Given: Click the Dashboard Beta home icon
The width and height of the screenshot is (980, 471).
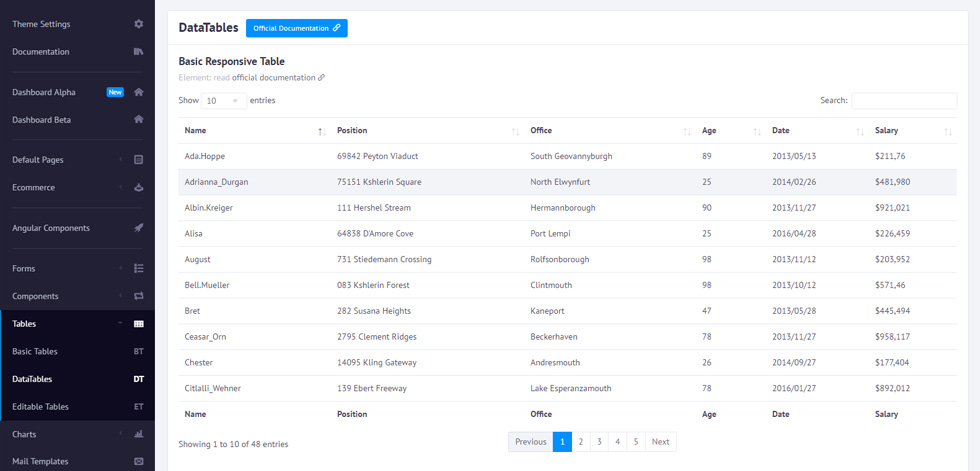Looking at the screenshot, I should click(x=139, y=119).
